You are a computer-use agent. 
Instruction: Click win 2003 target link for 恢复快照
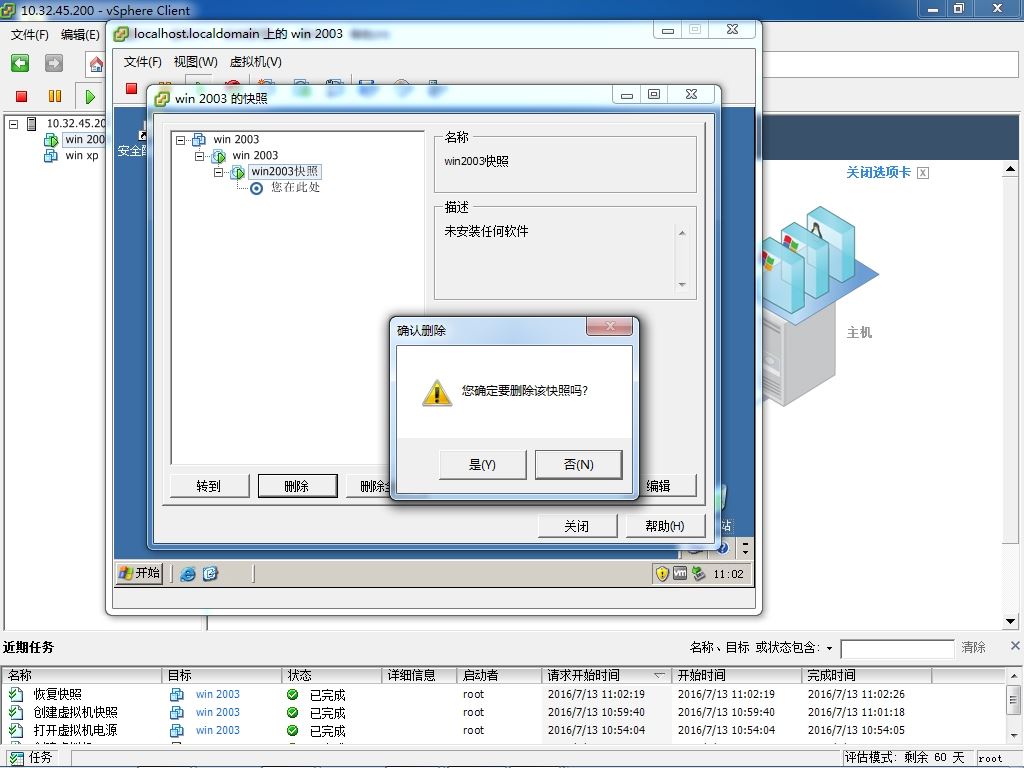point(217,694)
